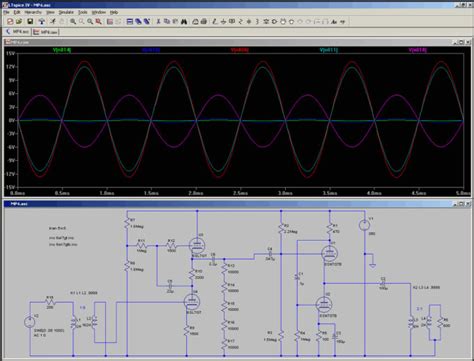Image resolution: width=474 pixels, height=361 pixels.
Task: Click the Halt simulation hand icon
Action: (62, 22)
